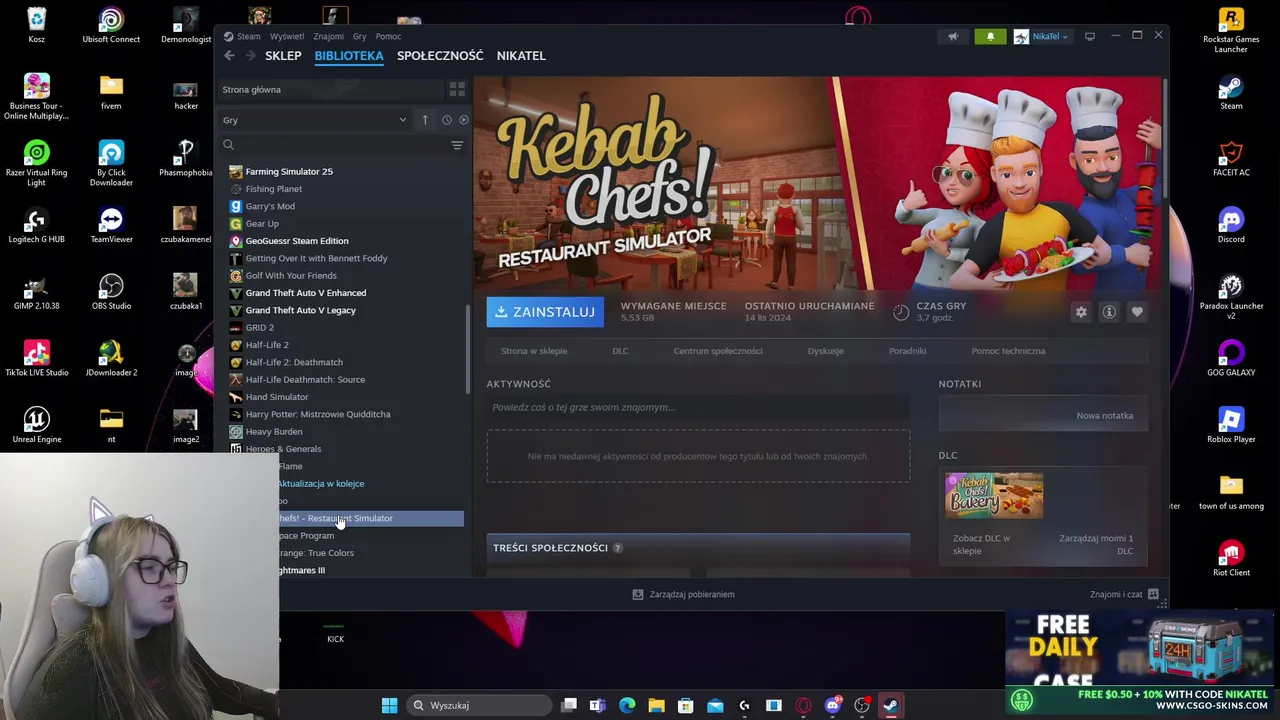Image resolution: width=1280 pixels, height=720 pixels.
Task: Add Kebab Chefs to favorites heart
Action: coord(1137,312)
